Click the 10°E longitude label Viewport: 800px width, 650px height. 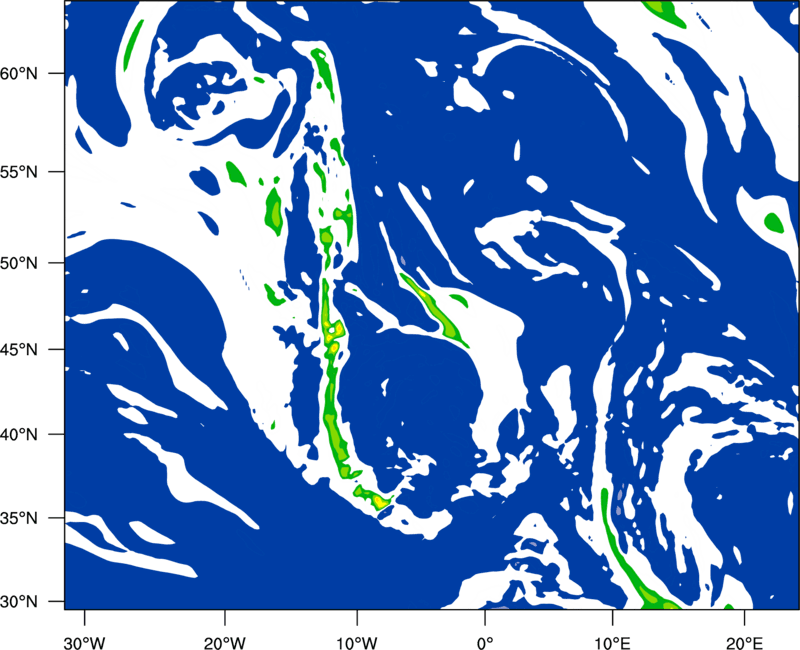(x=612, y=643)
